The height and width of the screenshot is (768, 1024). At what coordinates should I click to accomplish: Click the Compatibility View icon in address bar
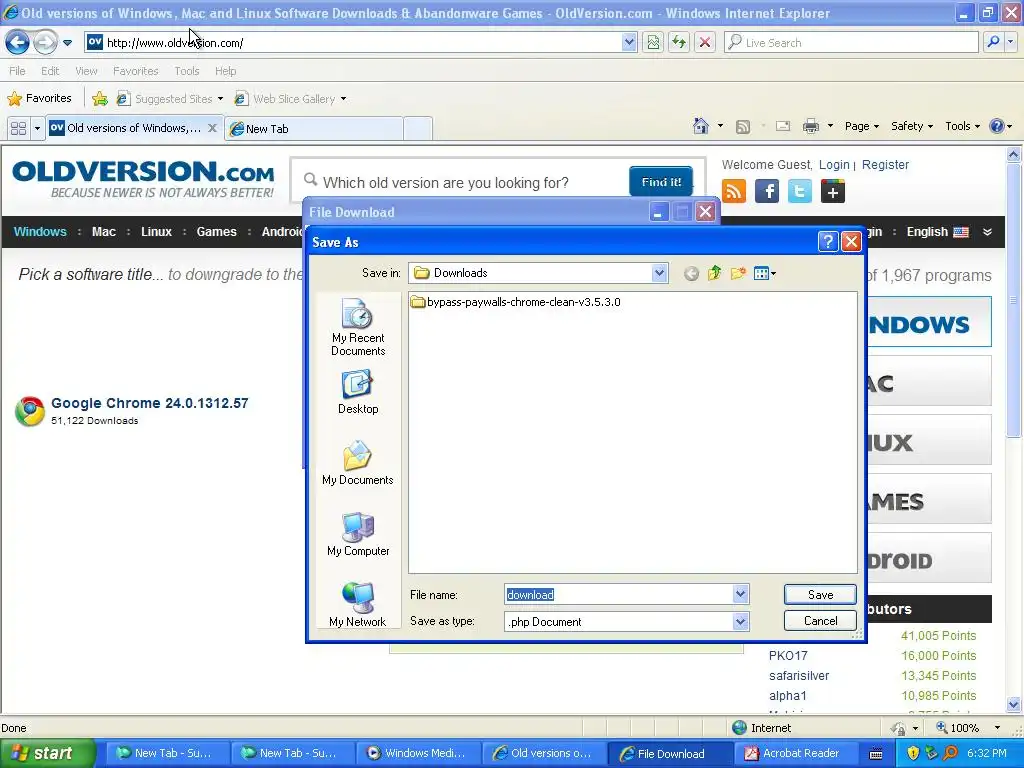(653, 43)
